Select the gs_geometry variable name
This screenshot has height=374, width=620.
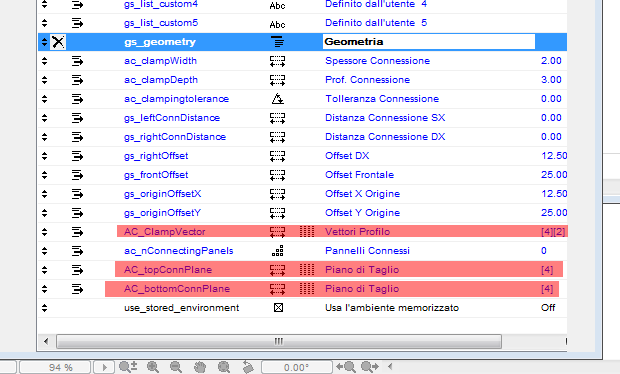160,42
